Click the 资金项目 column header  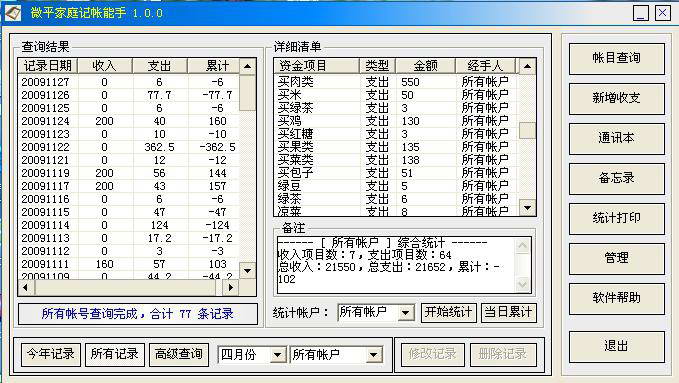point(317,66)
